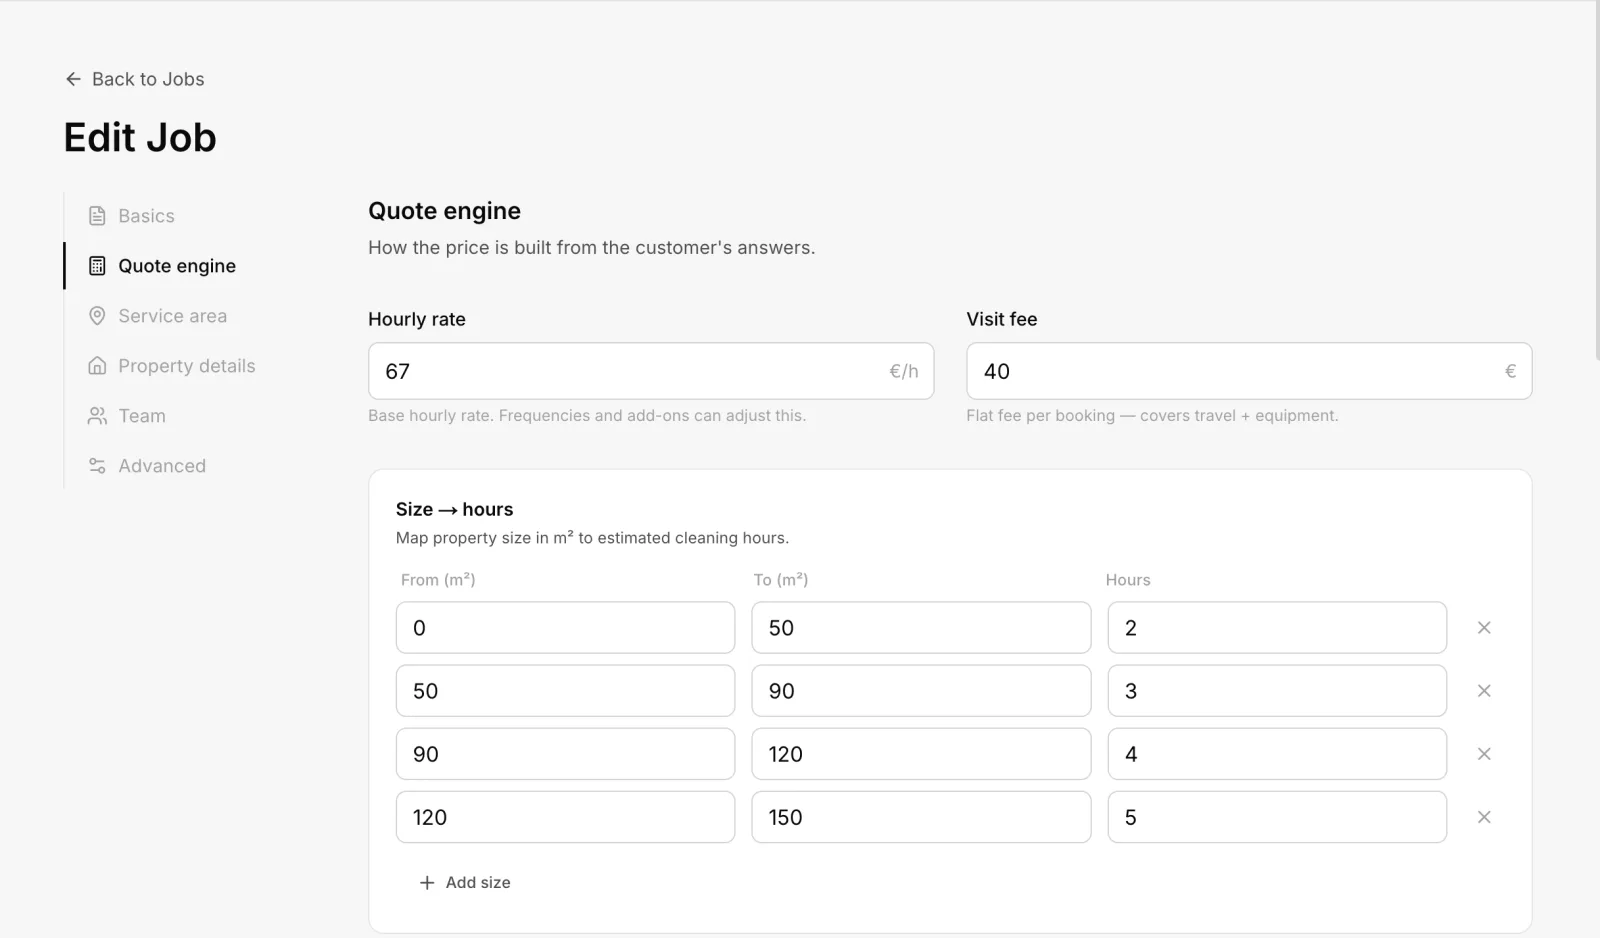
Task: Click the Basics document icon in sidebar
Action: click(97, 216)
